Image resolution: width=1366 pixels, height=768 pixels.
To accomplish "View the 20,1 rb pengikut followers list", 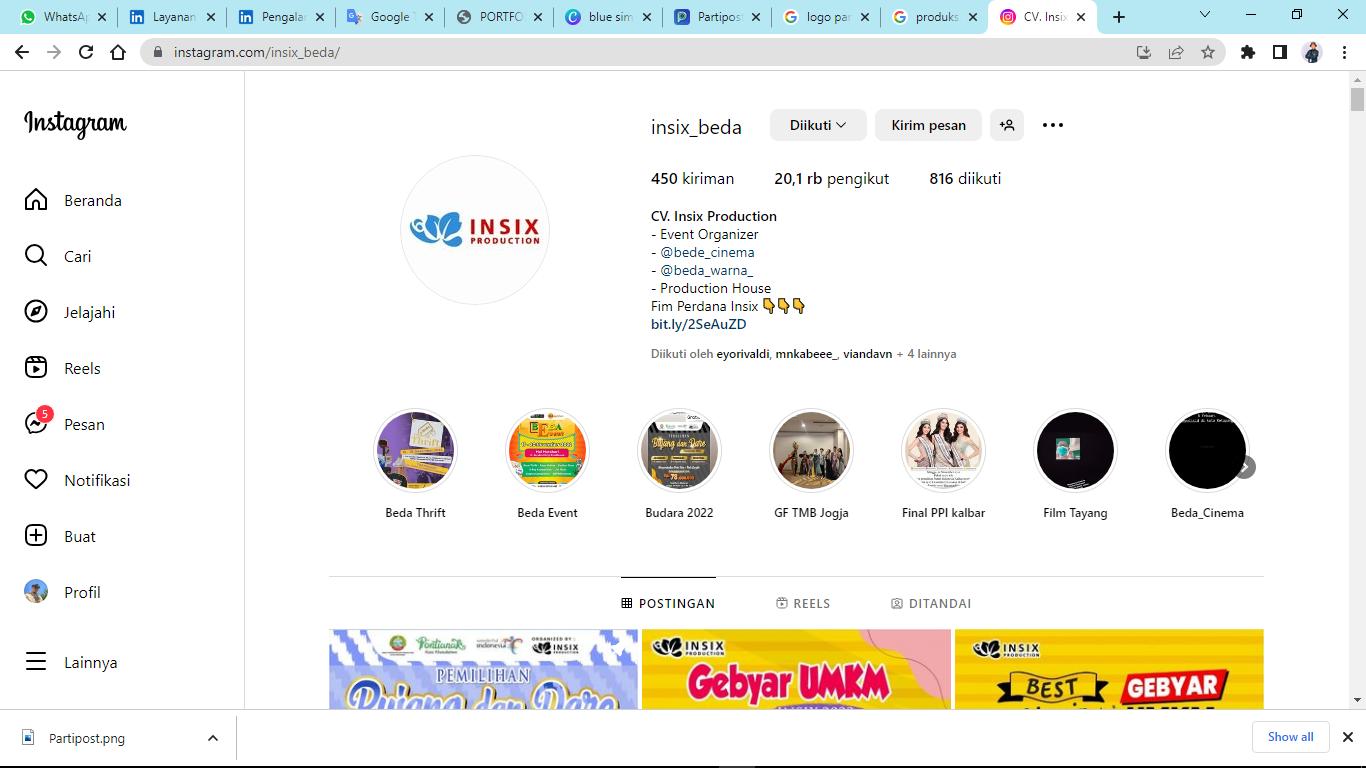I will point(832,178).
